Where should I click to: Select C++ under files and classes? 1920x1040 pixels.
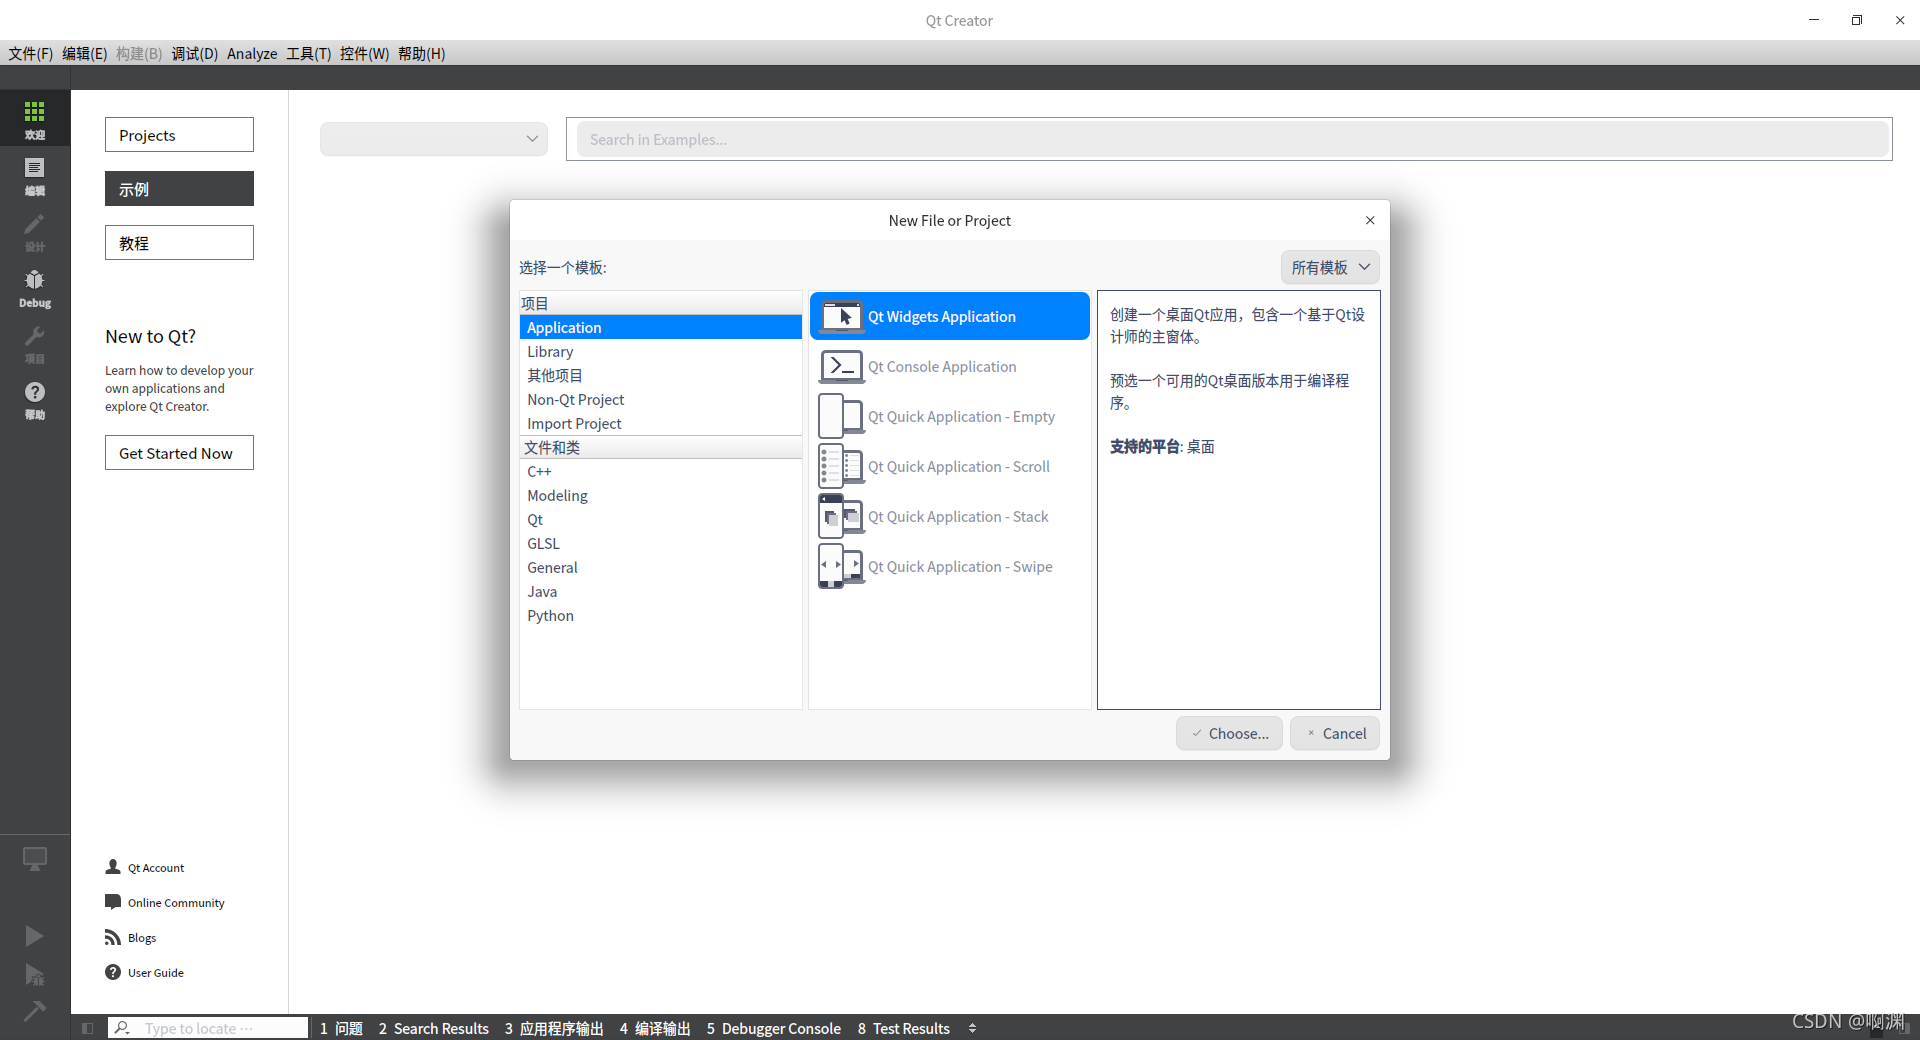[x=661, y=471]
